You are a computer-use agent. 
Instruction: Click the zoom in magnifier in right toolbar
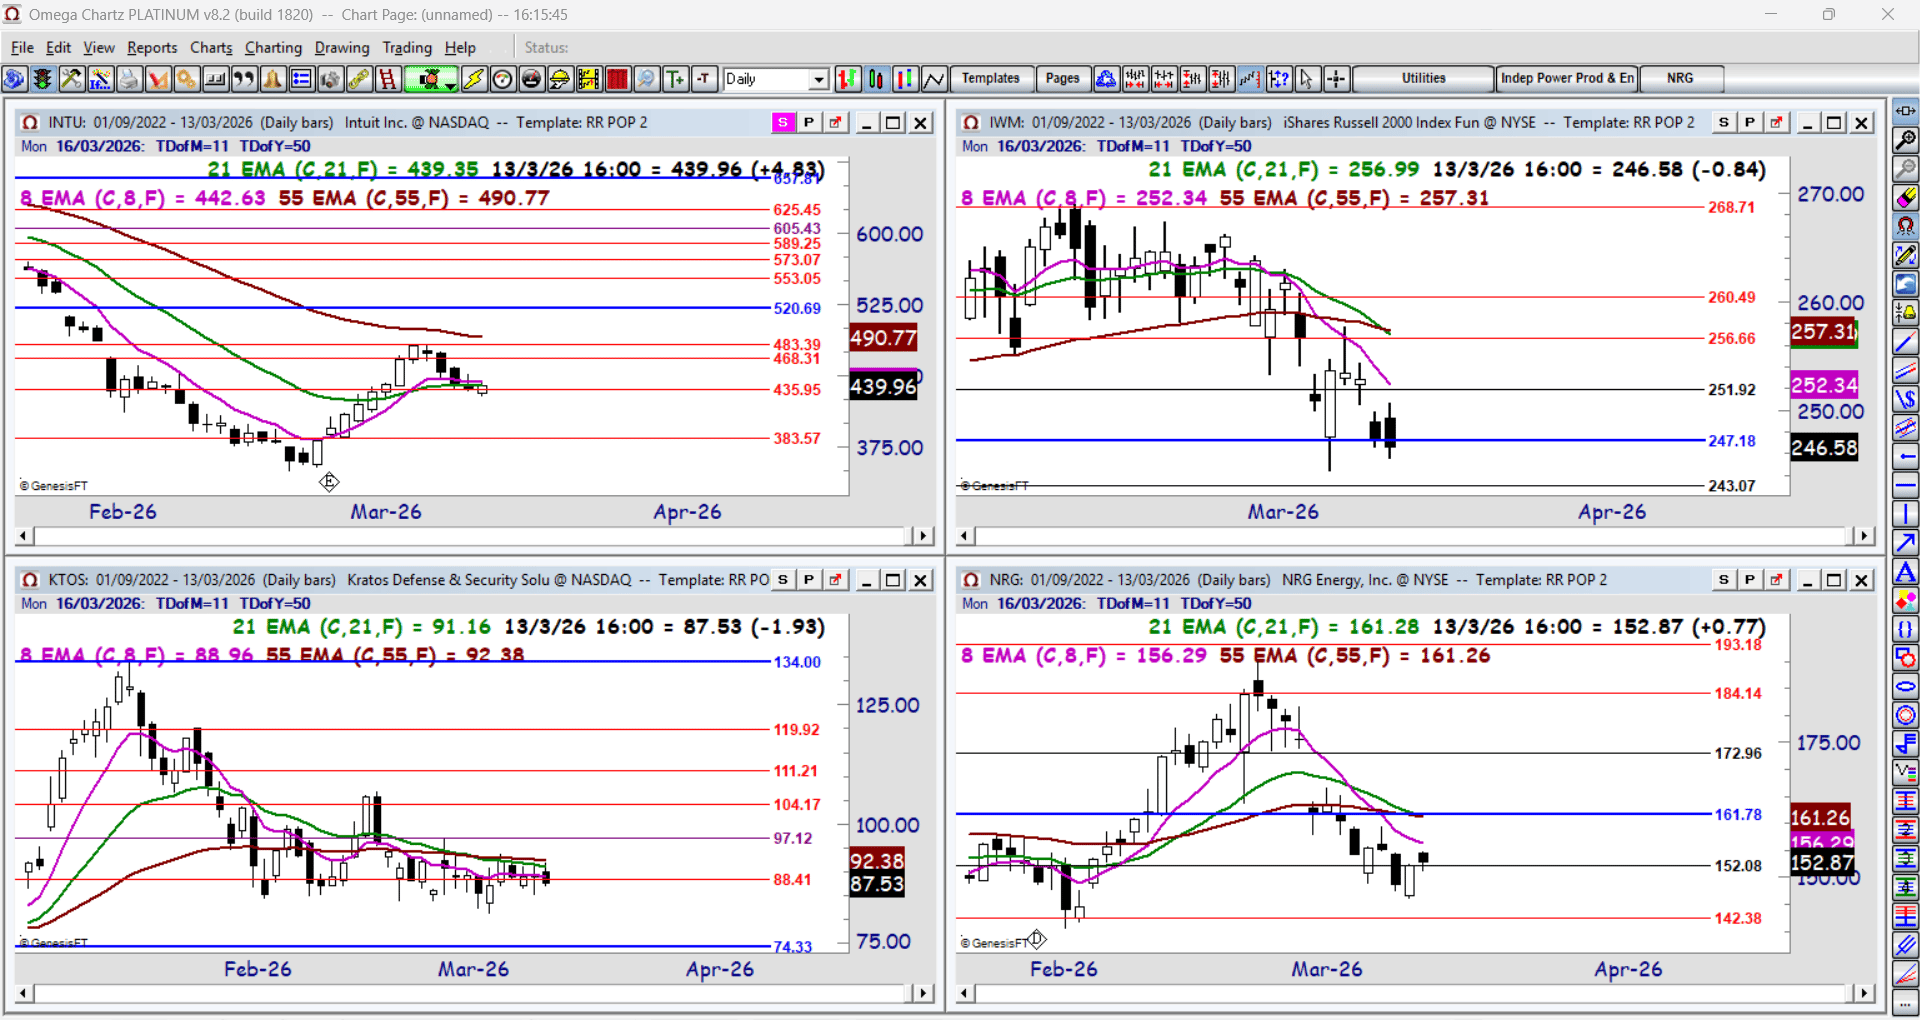pyautogui.click(x=1906, y=140)
